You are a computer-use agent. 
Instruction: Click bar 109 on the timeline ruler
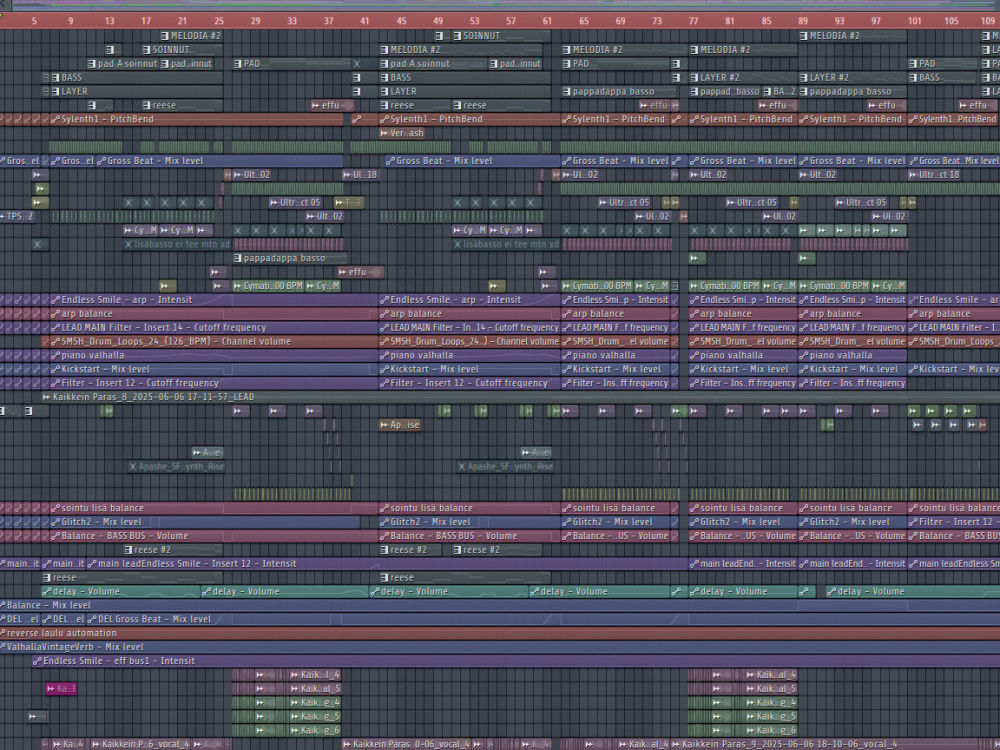[987, 21]
